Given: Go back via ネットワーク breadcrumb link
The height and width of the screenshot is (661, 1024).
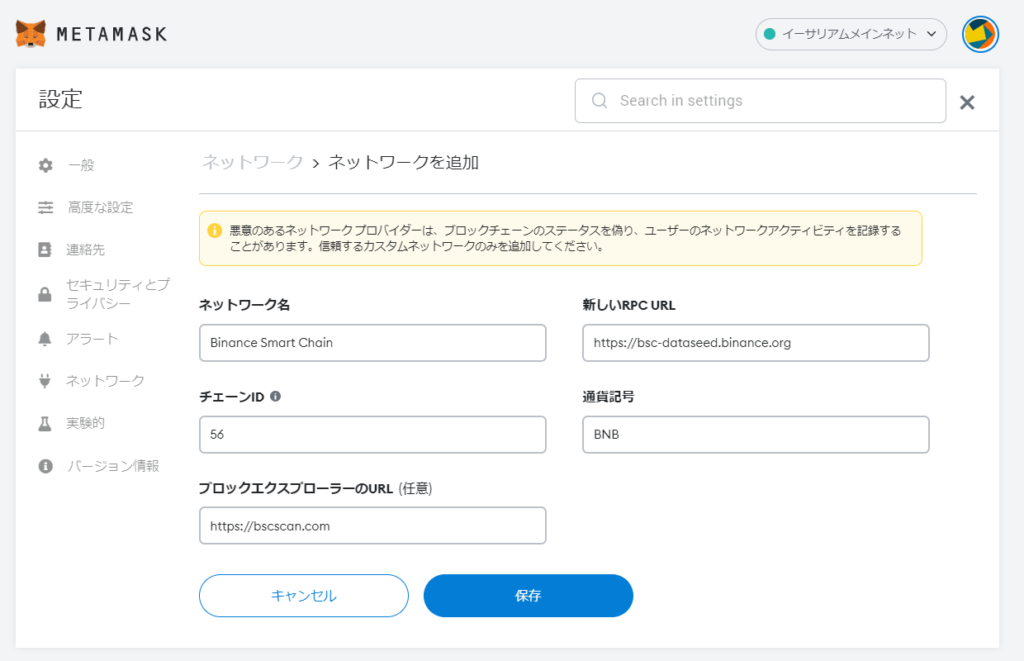Looking at the screenshot, I should click(253, 162).
